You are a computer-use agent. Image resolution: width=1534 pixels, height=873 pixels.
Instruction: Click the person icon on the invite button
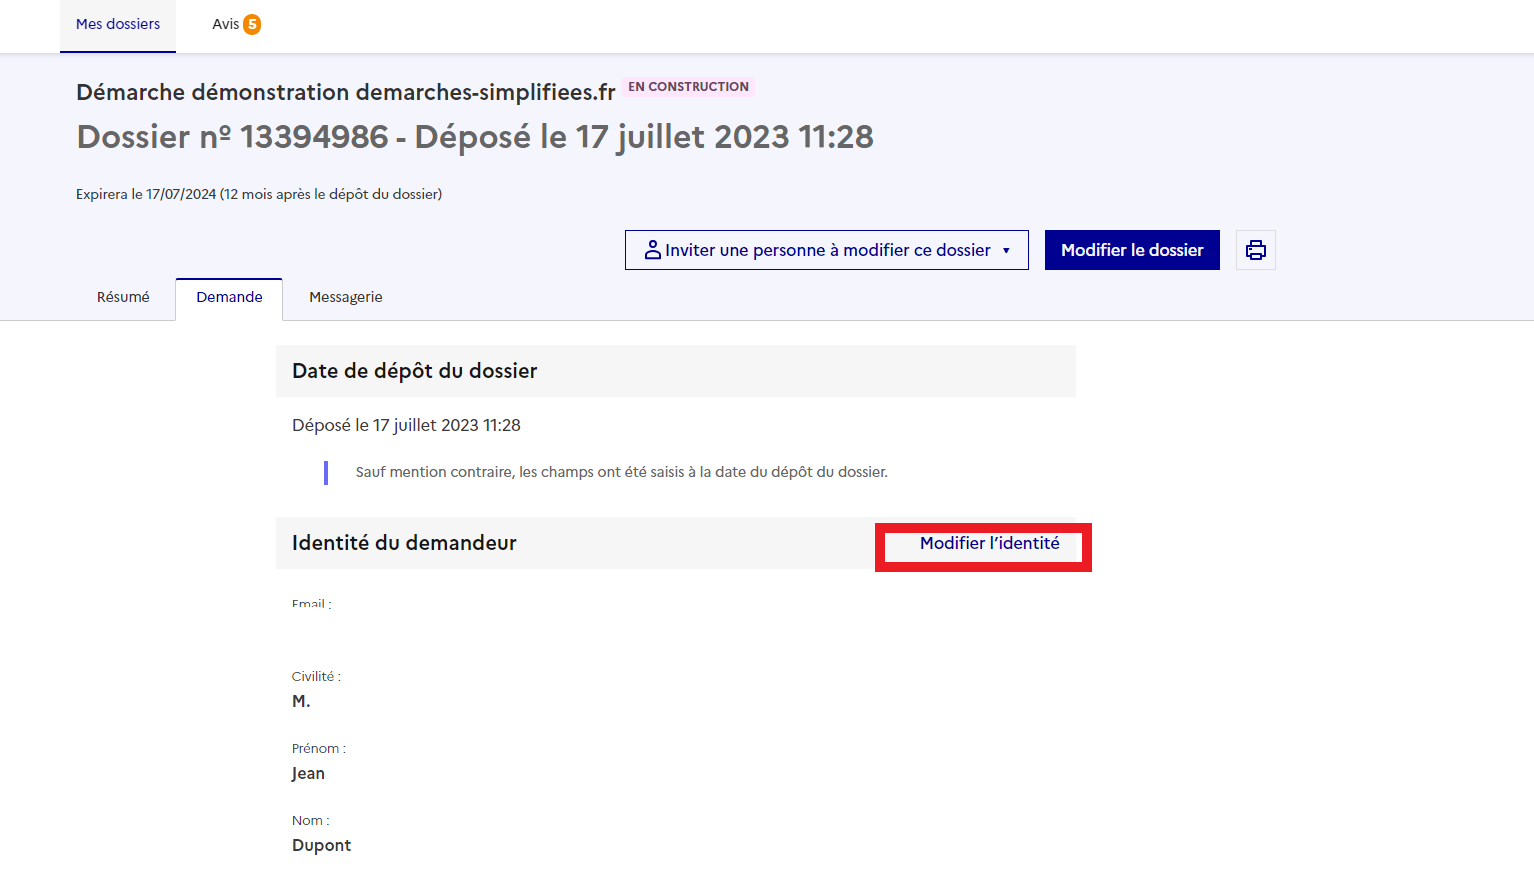pos(653,249)
